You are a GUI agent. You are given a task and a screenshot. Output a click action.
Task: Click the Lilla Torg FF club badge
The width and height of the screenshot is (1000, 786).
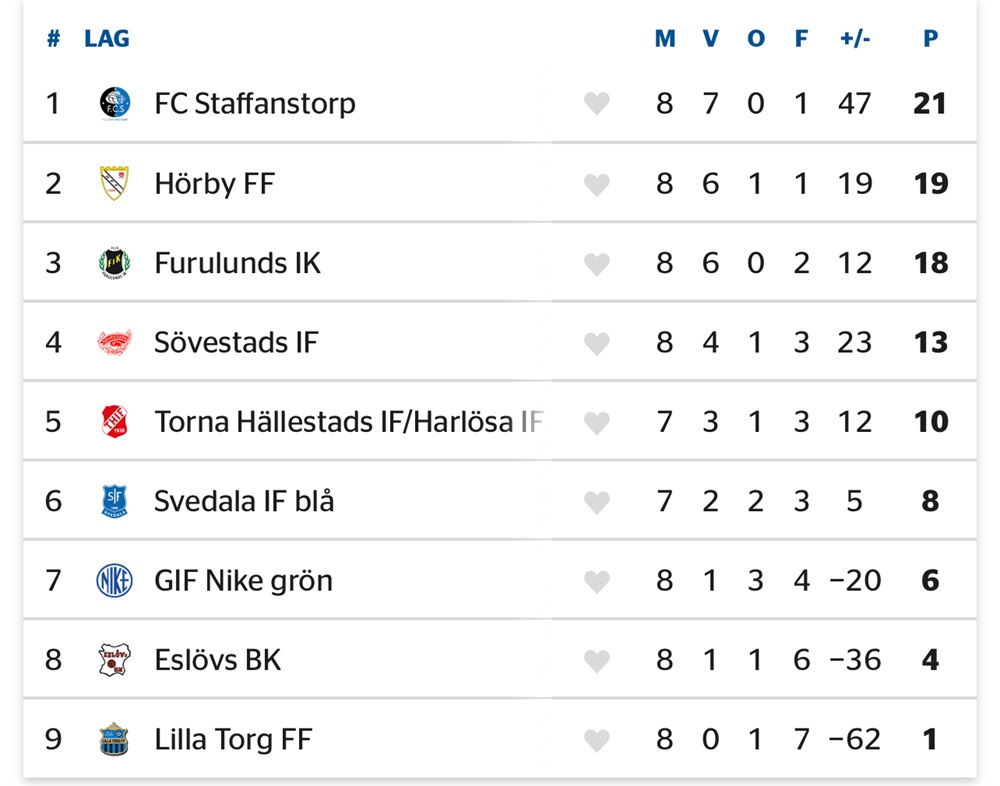click(115, 739)
